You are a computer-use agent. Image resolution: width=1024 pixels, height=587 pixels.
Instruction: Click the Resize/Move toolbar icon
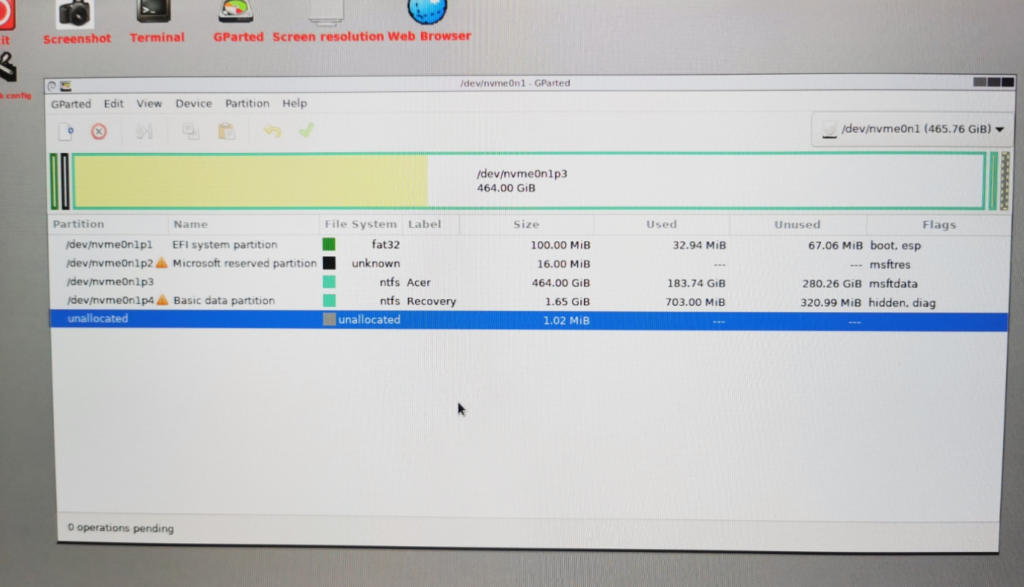pyautogui.click(x=144, y=131)
